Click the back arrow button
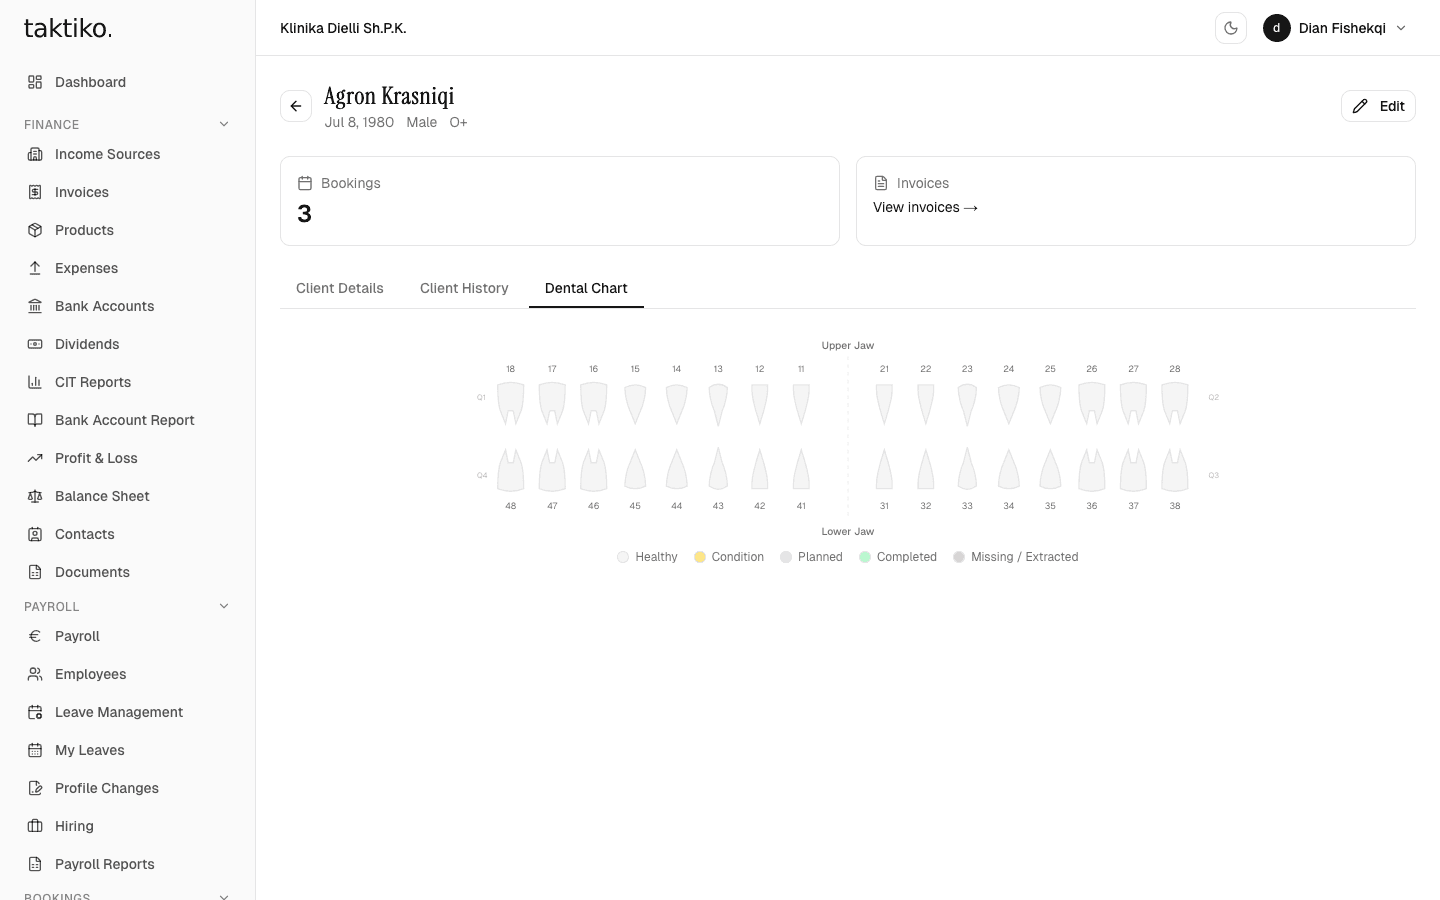This screenshot has width=1440, height=900. (x=296, y=106)
